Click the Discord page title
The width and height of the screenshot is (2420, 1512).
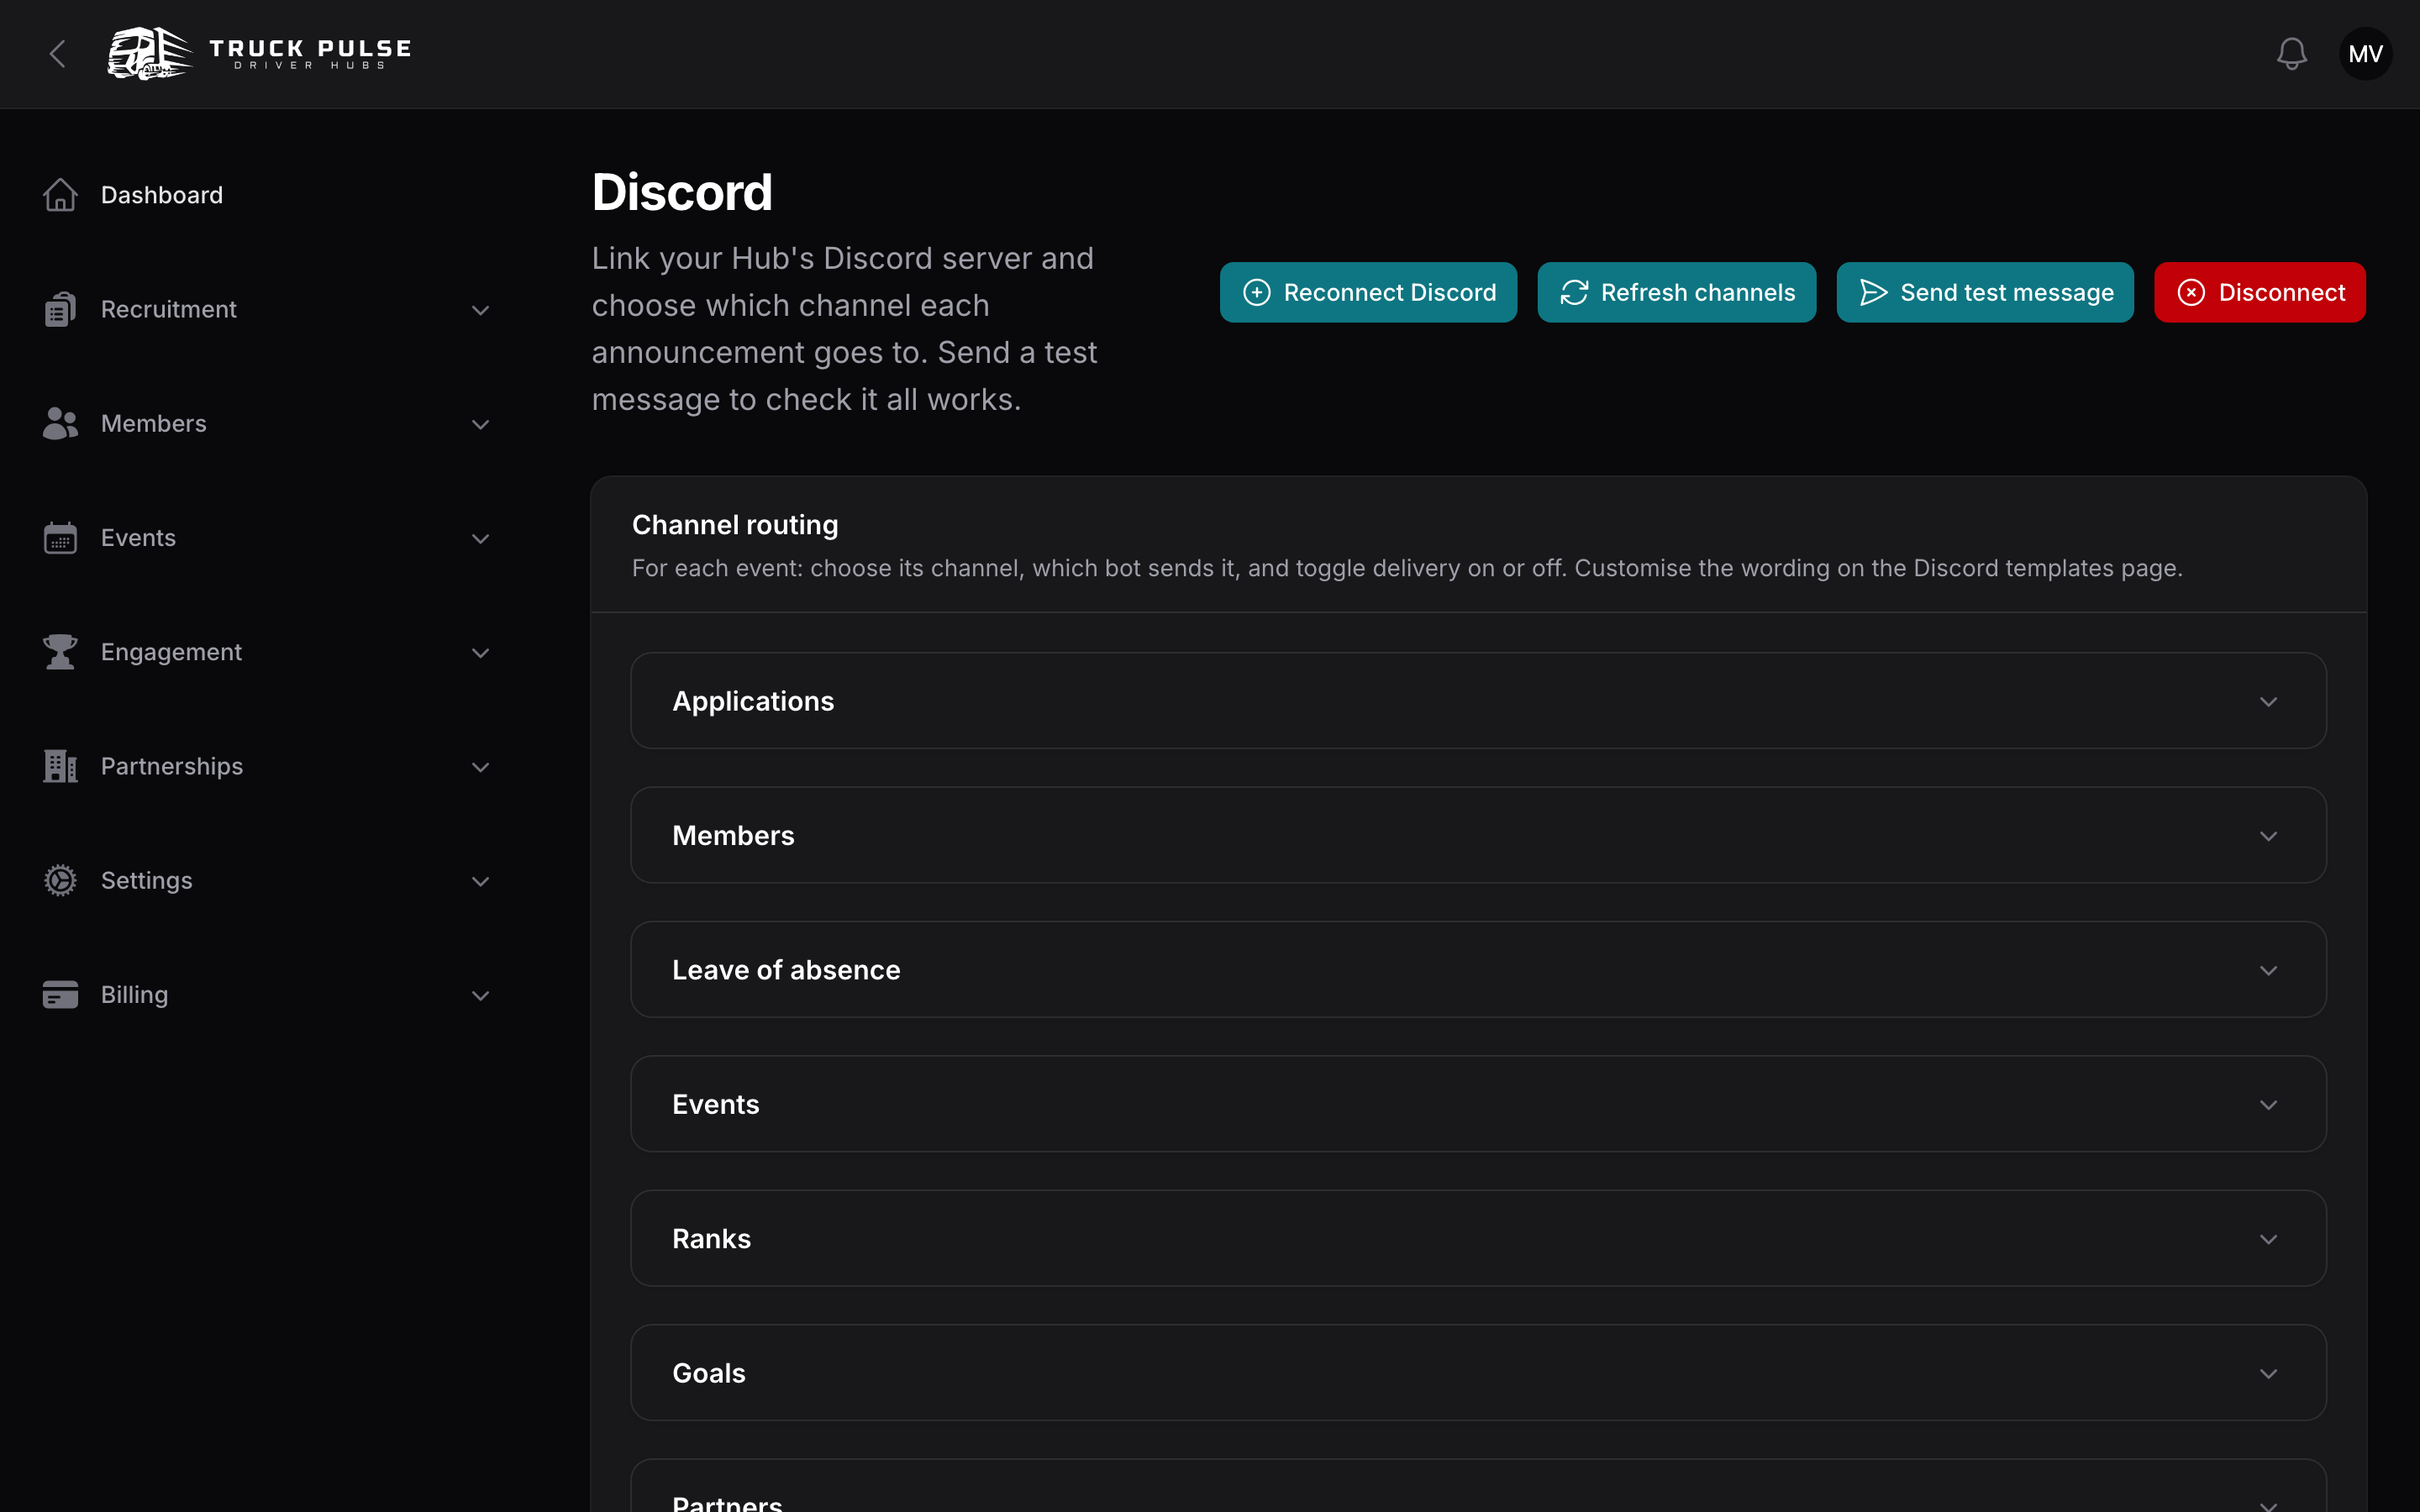click(x=682, y=192)
